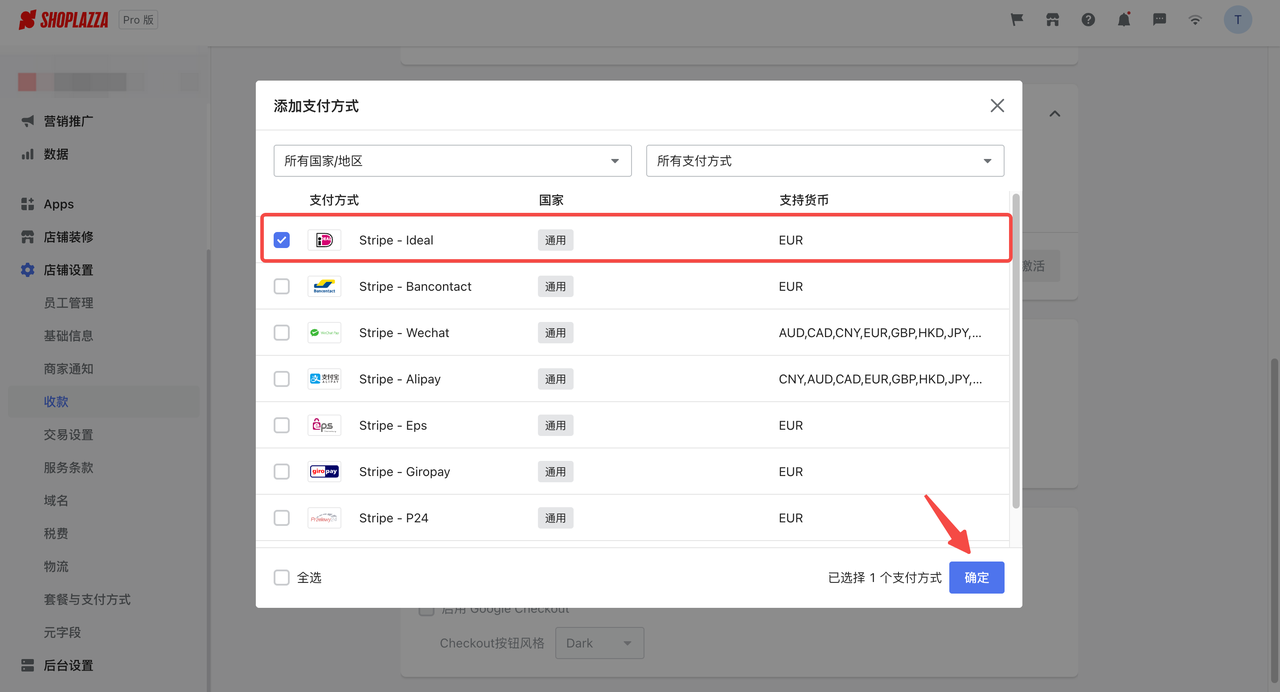The height and width of the screenshot is (692, 1280).
Task: Open 店铺装修 in the sidebar
Action: [68, 237]
